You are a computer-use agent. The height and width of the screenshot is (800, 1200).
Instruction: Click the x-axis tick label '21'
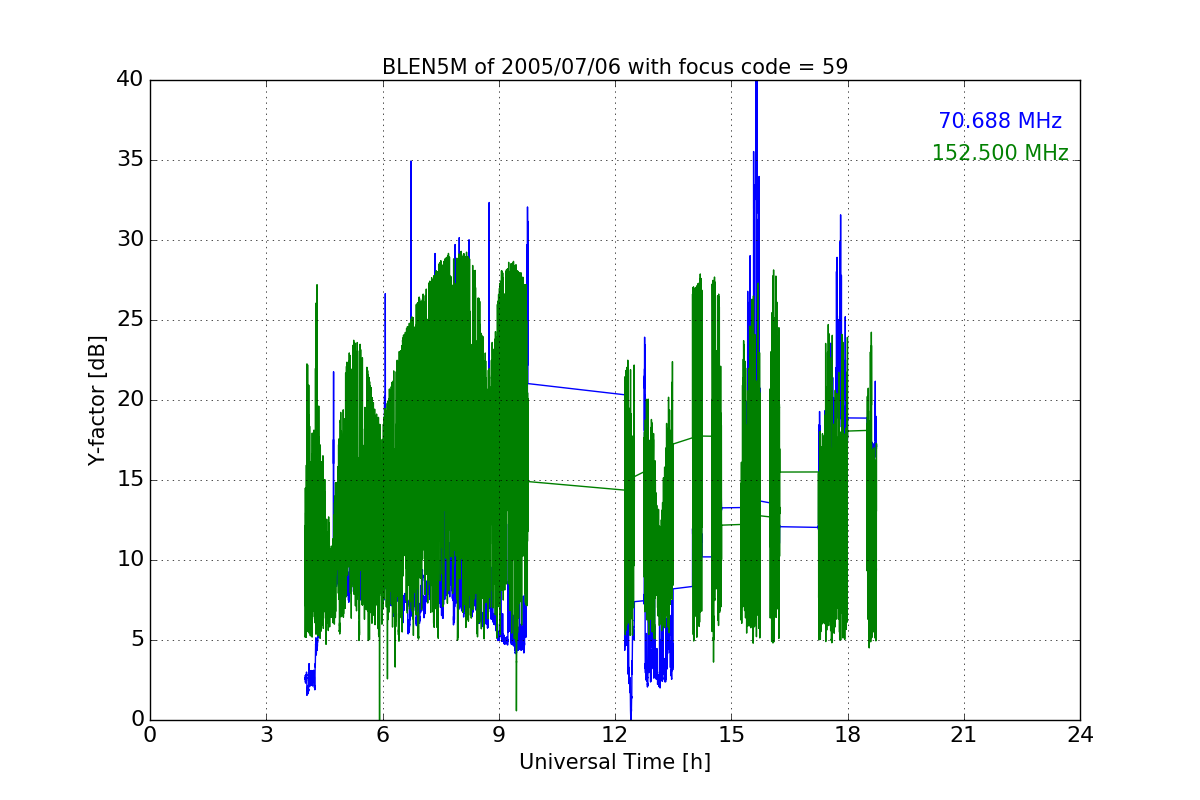point(964,734)
